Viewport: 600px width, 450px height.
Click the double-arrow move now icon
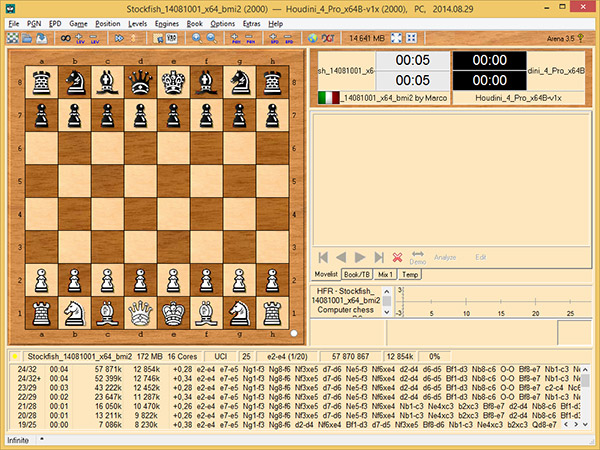tap(119, 38)
